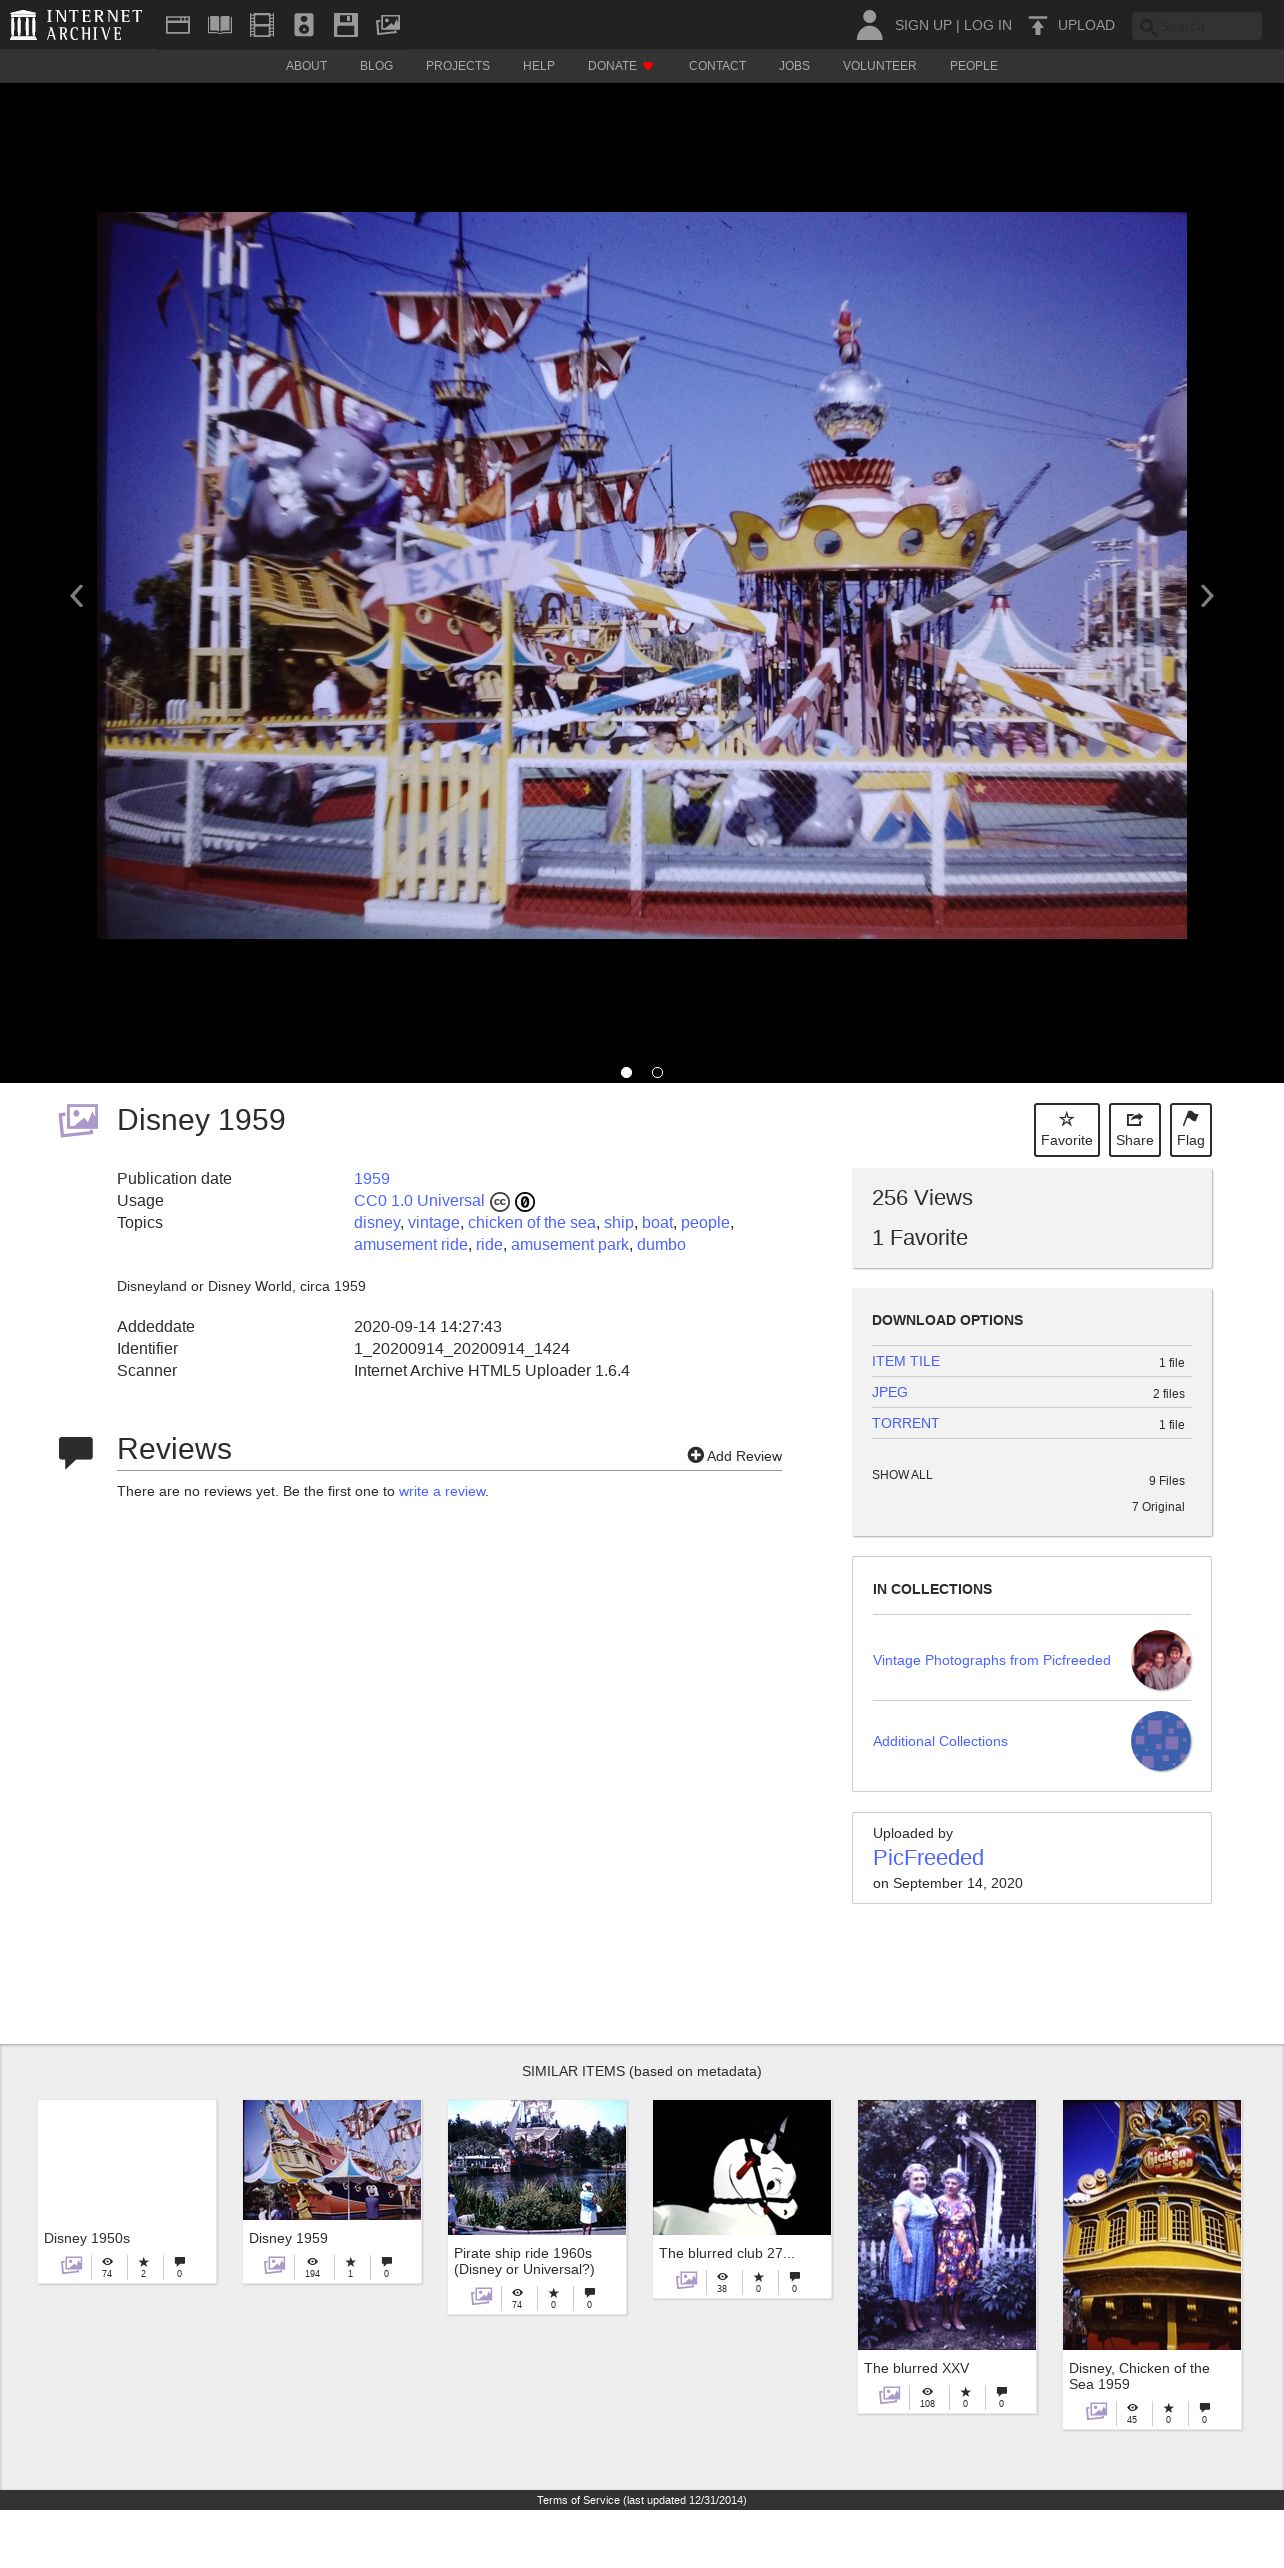The width and height of the screenshot is (1284, 2568).
Task: Open the ABOUT menu item
Action: pyautogui.click(x=306, y=66)
